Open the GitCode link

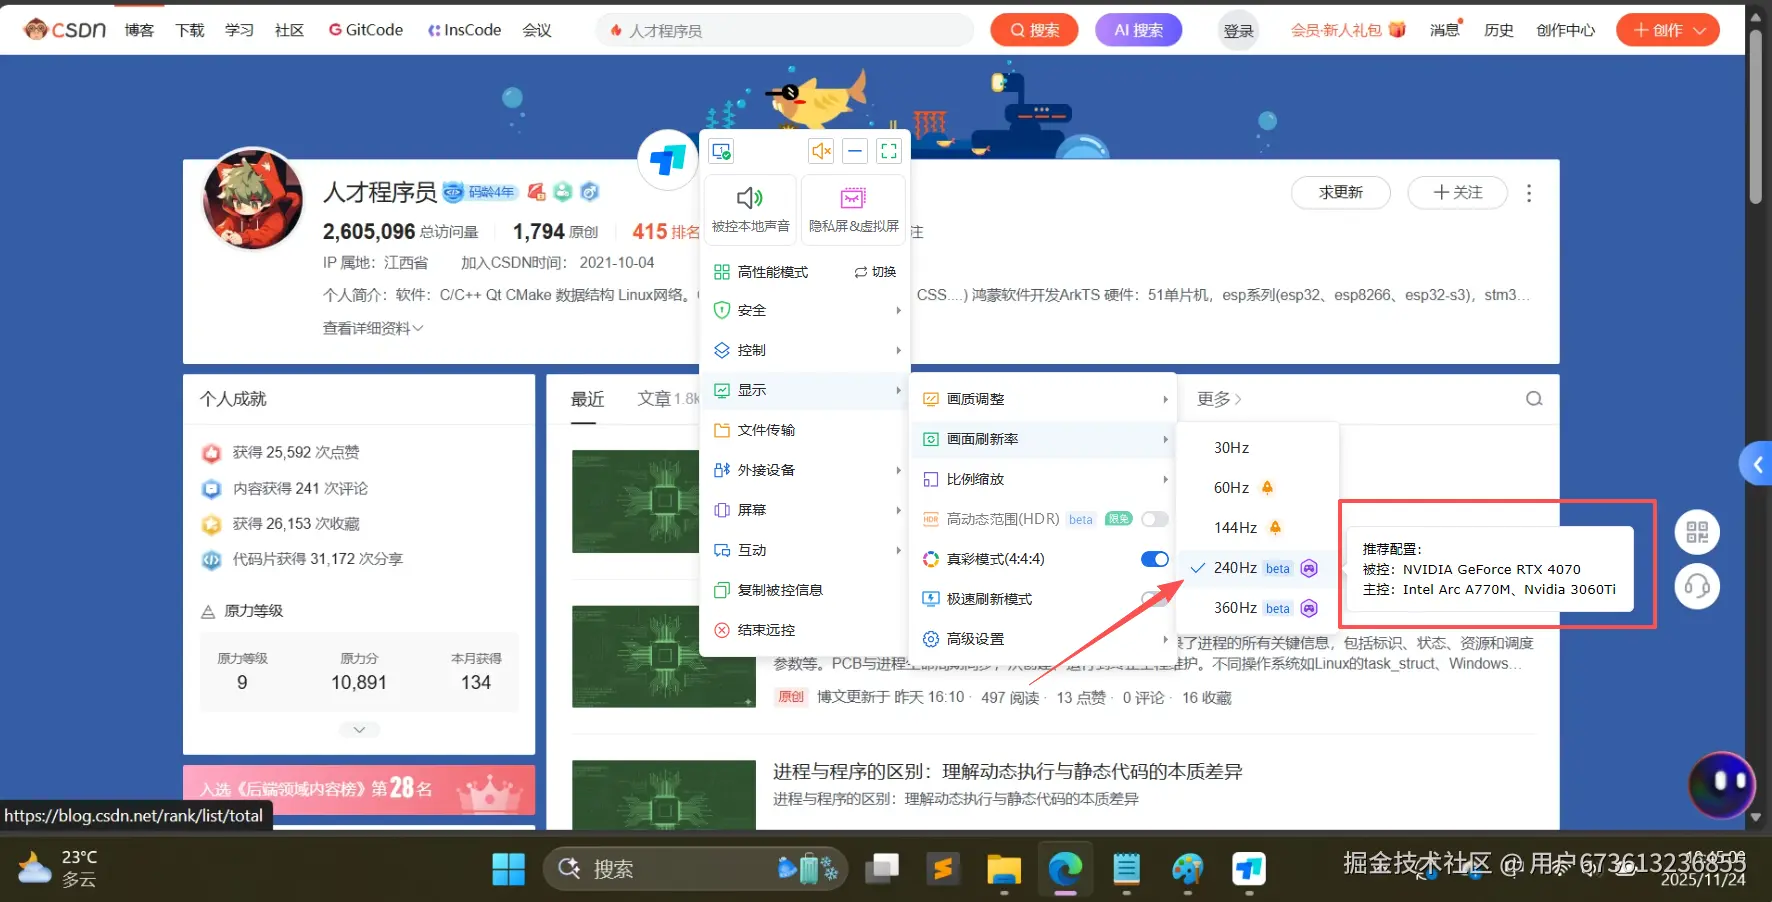pos(366,30)
